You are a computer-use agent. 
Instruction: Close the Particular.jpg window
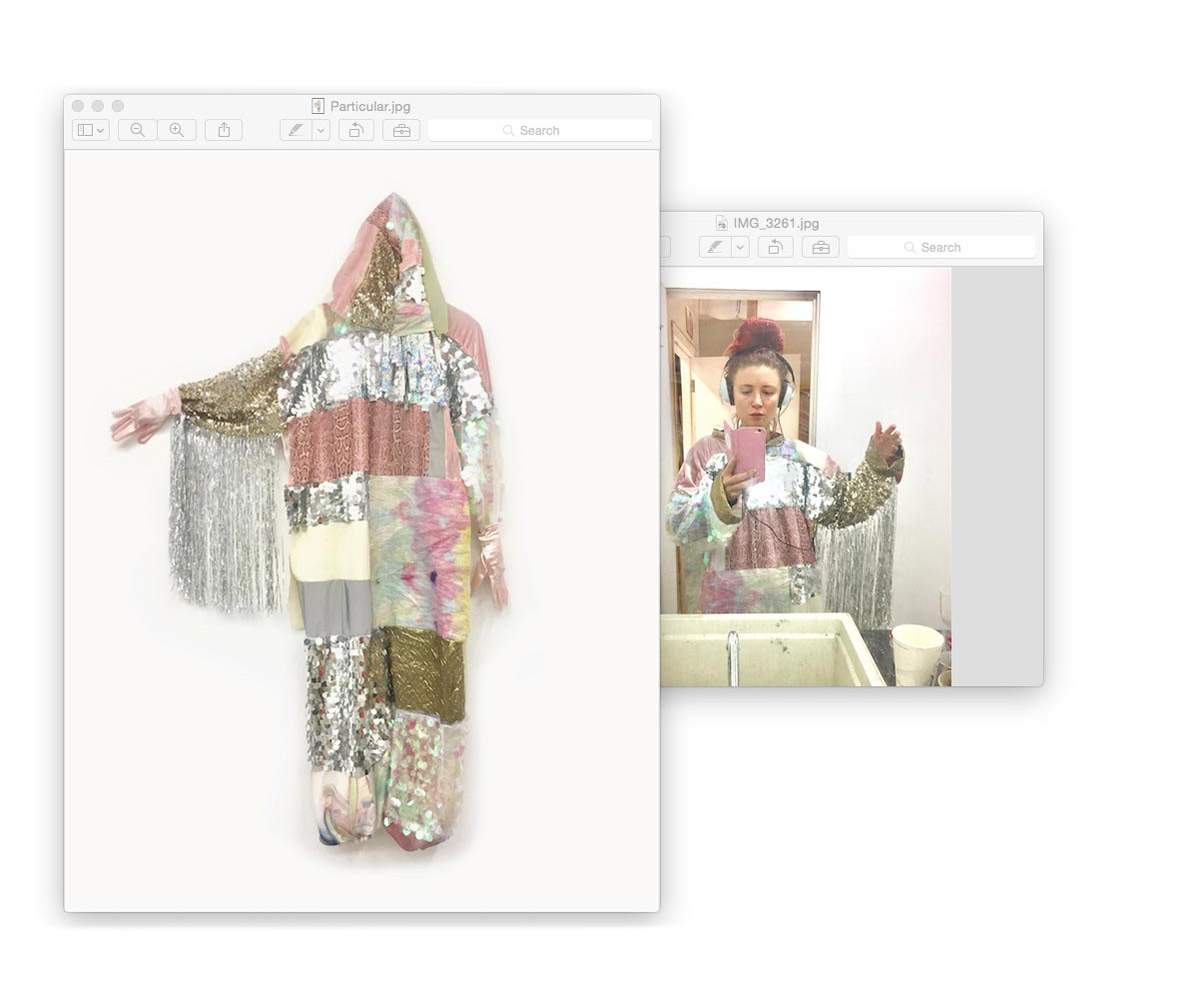tap(78, 106)
